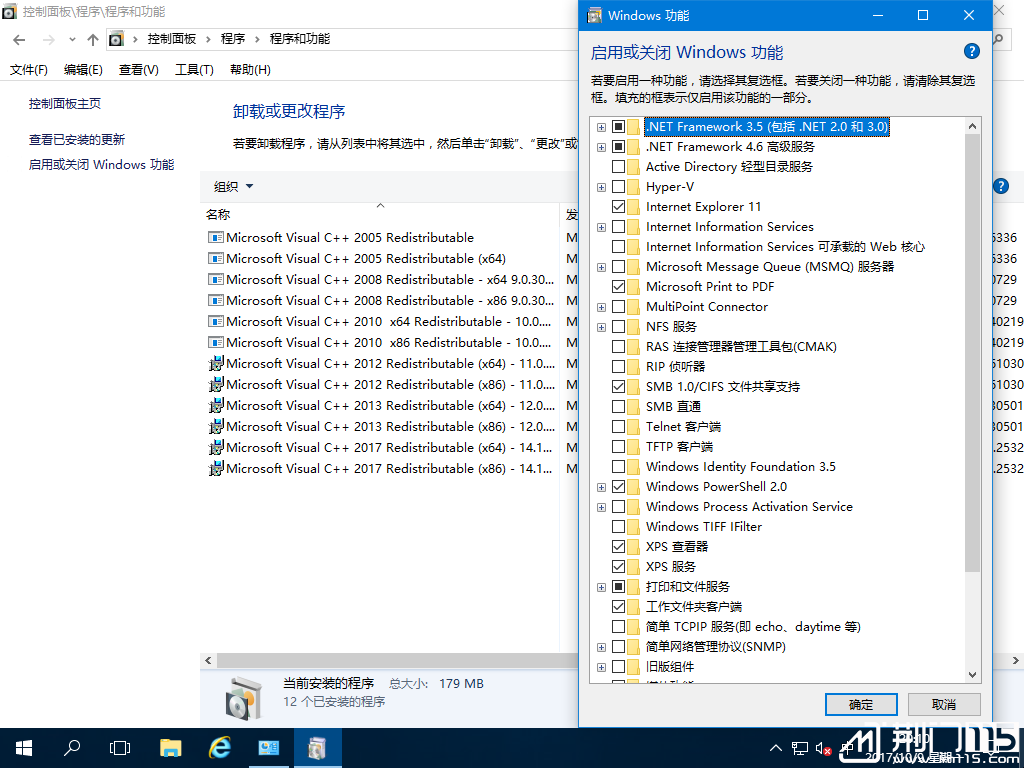
Task: Click Hyper-V folder icon
Action: (633, 187)
